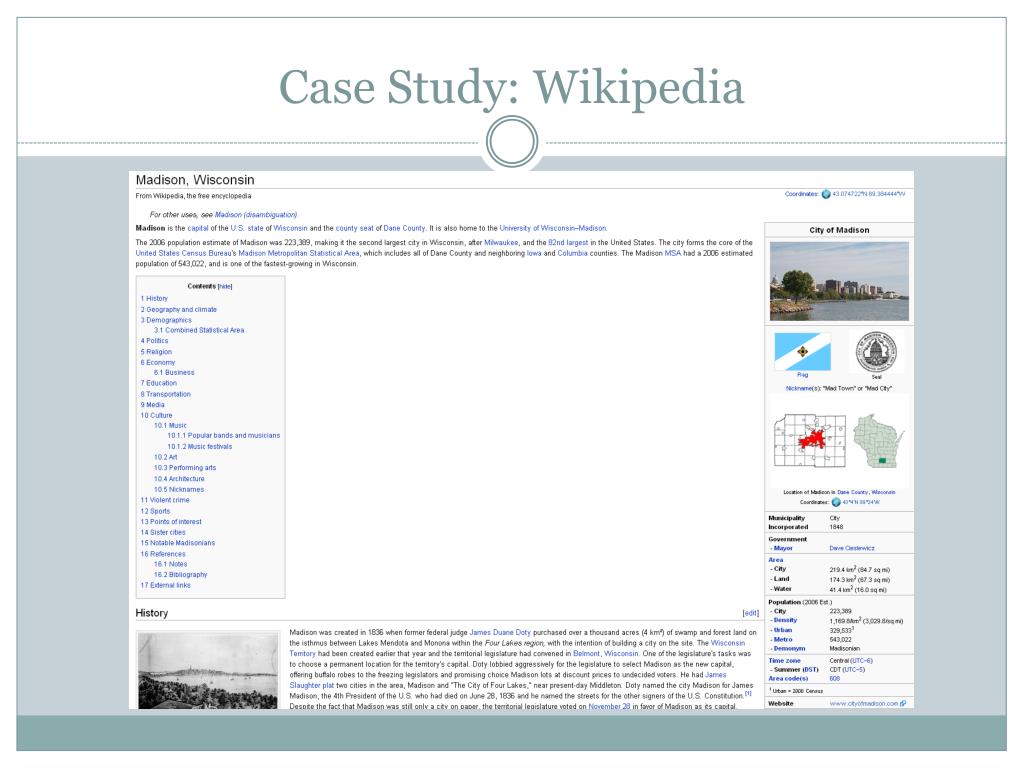Open the 'Belmont' link in the History section

click(x=586, y=653)
